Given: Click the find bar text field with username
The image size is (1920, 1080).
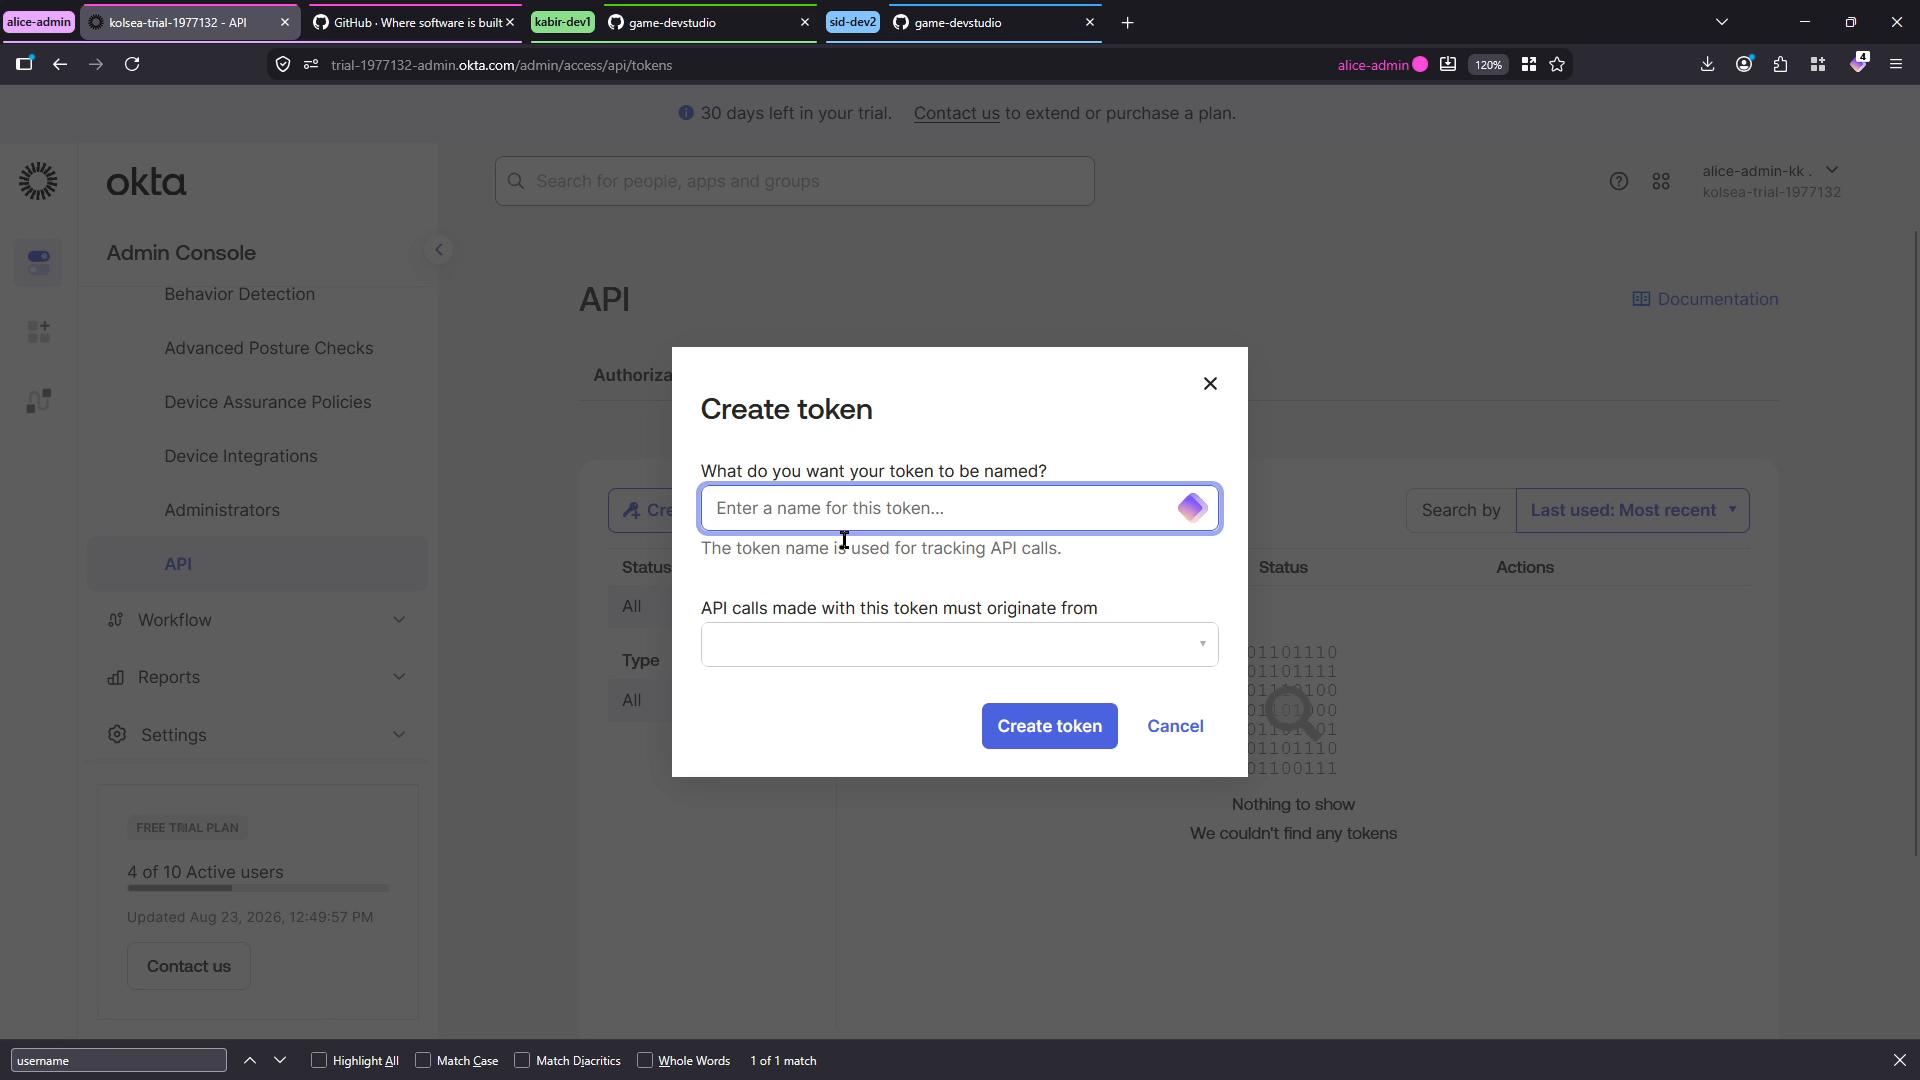Looking at the screenshot, I should point(119,1060).
